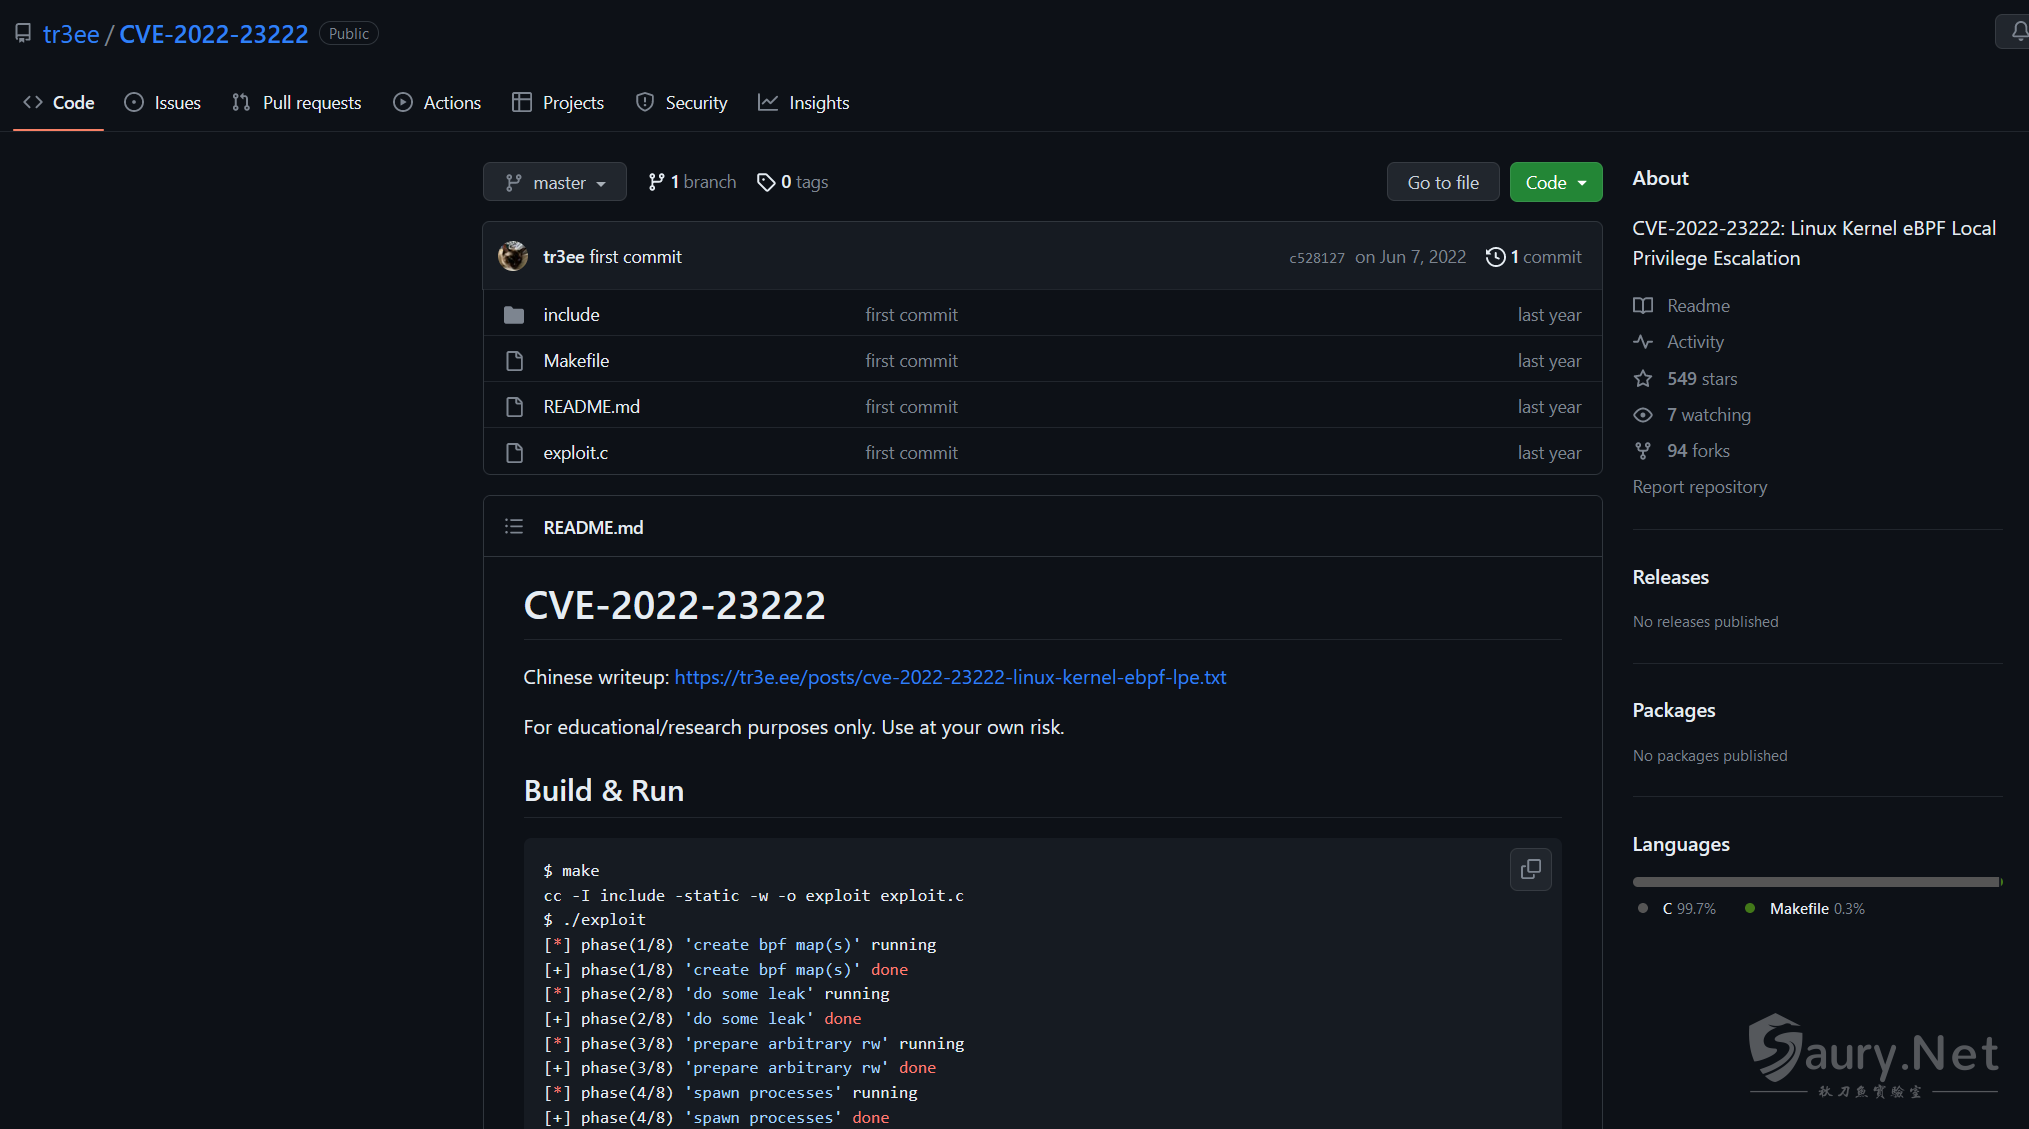
Task: Open commit history clock icon
Action: tap(1495, 257)
